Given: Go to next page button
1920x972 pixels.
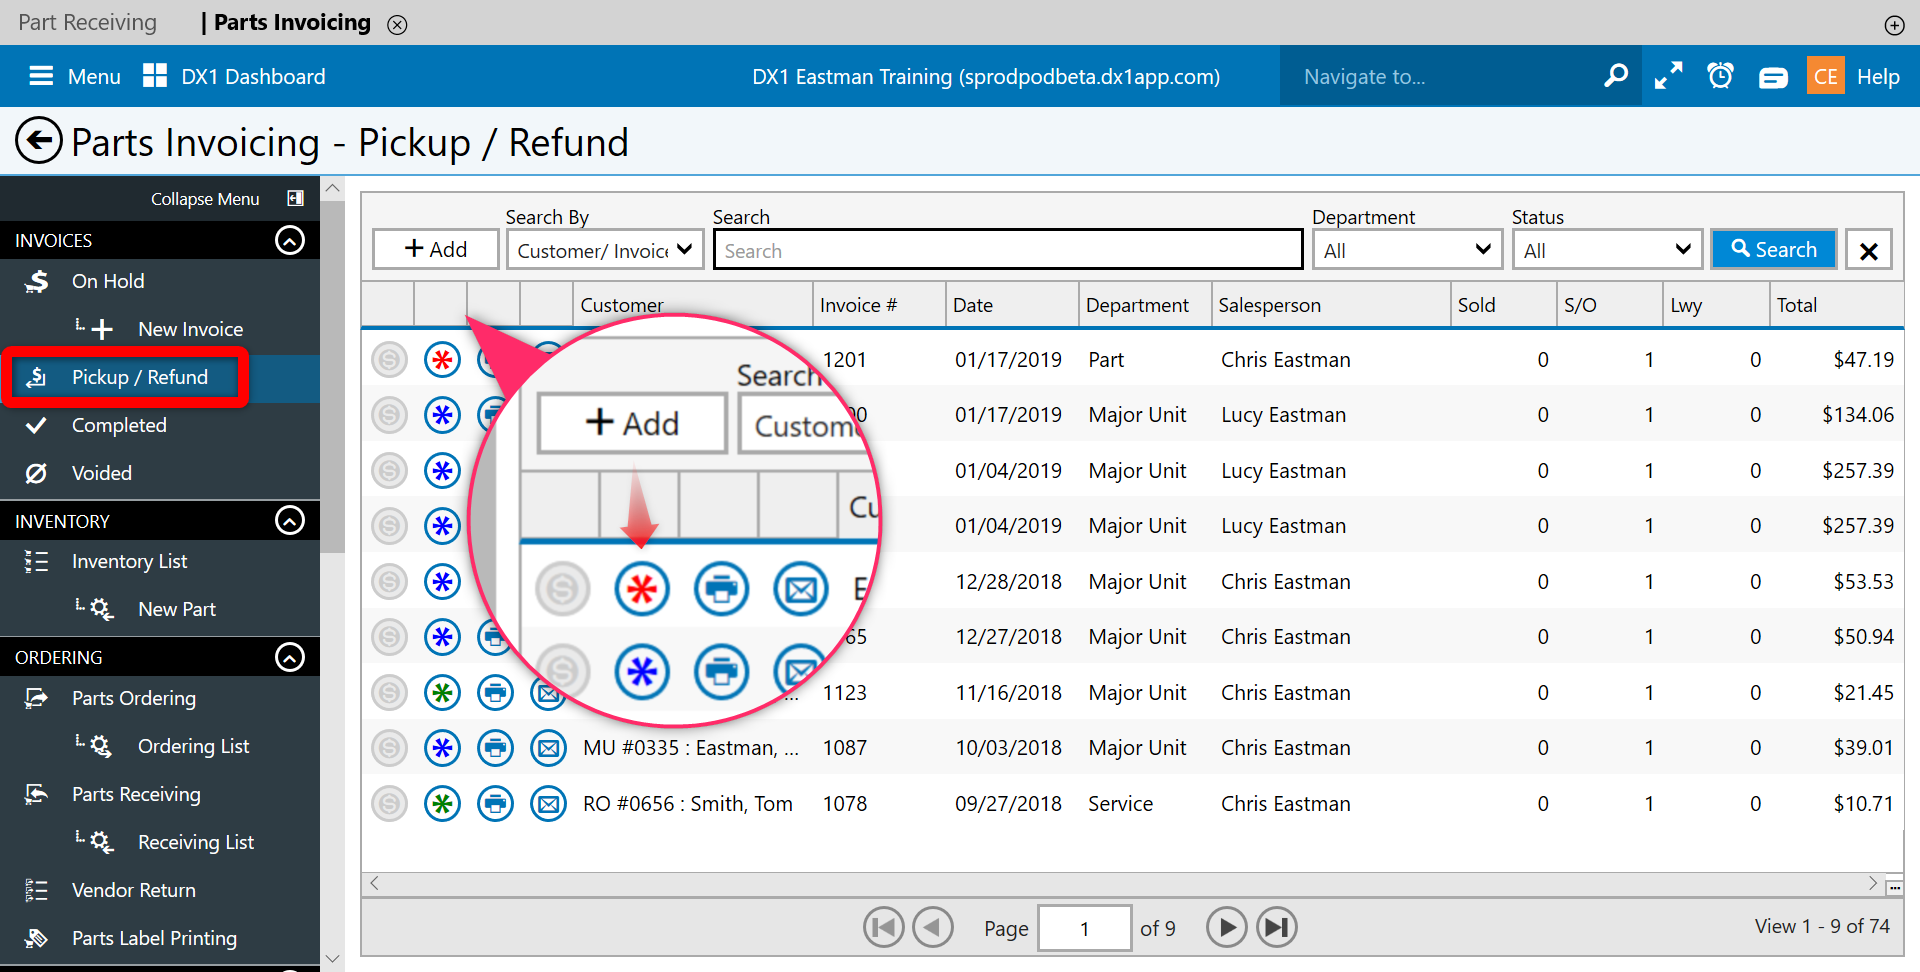Looking at the screenshot, I should (x=1227, y=928).
